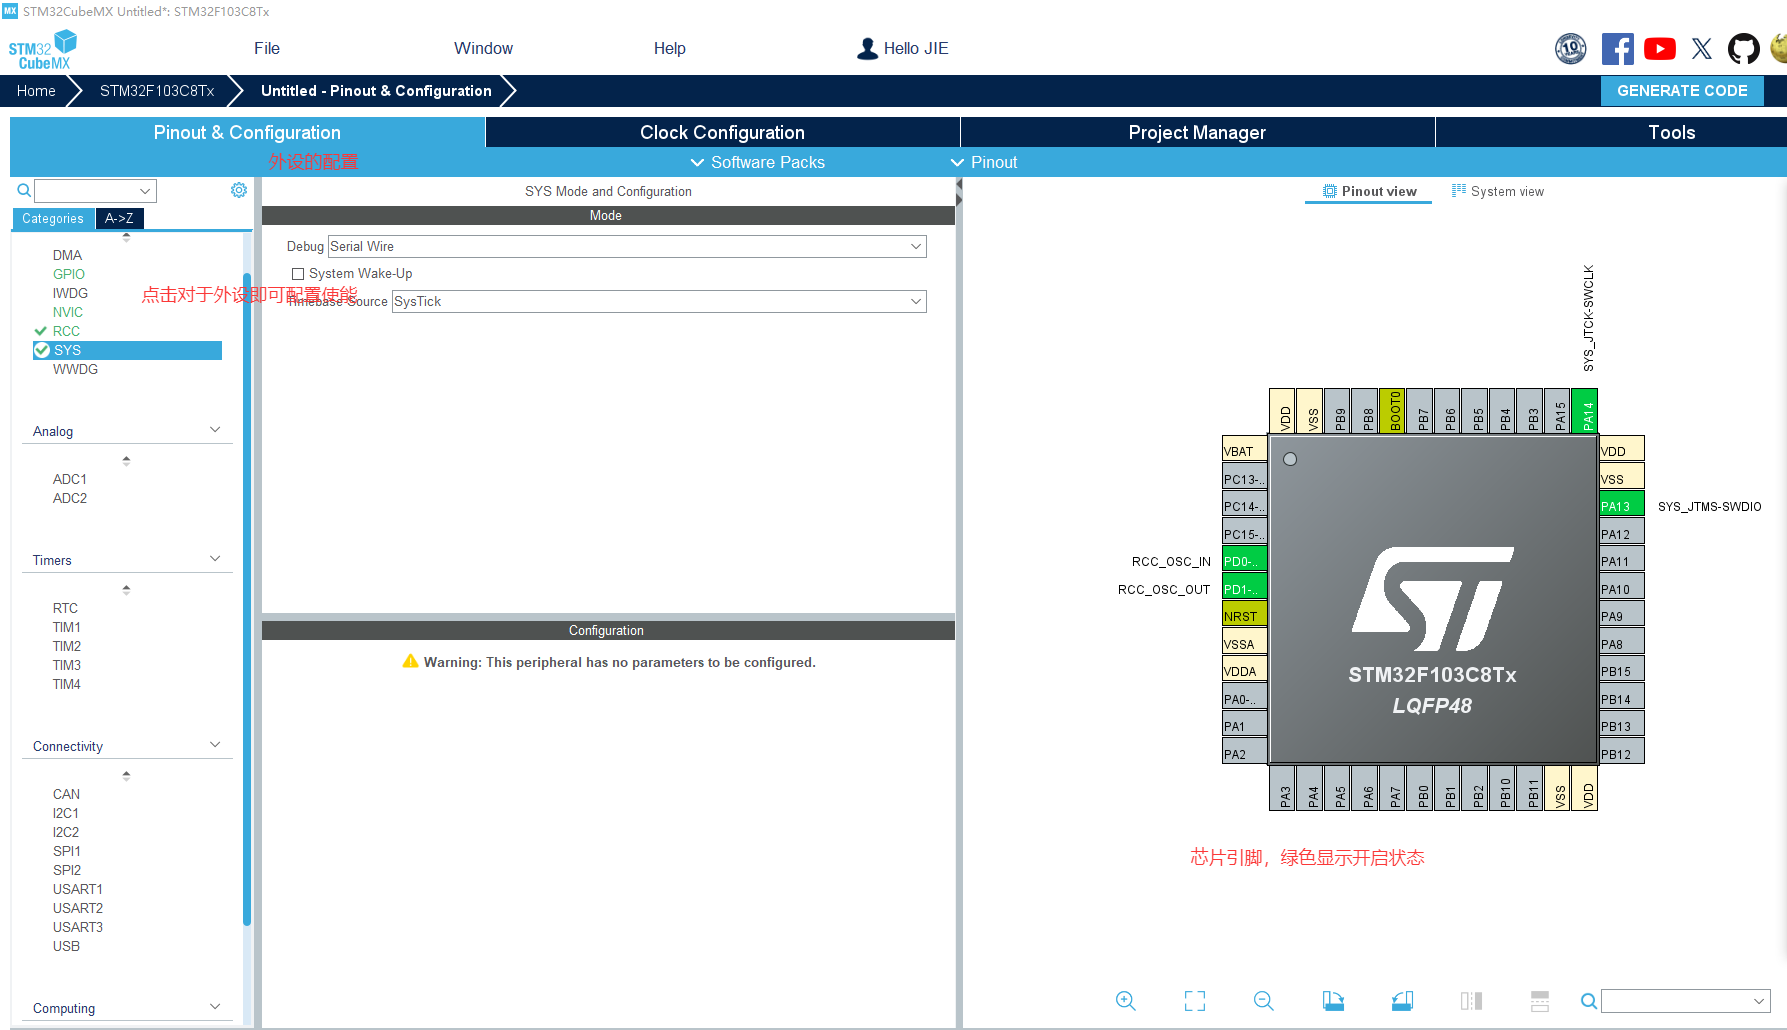Open the peripheral search combo box

click(x=95, y=190)
